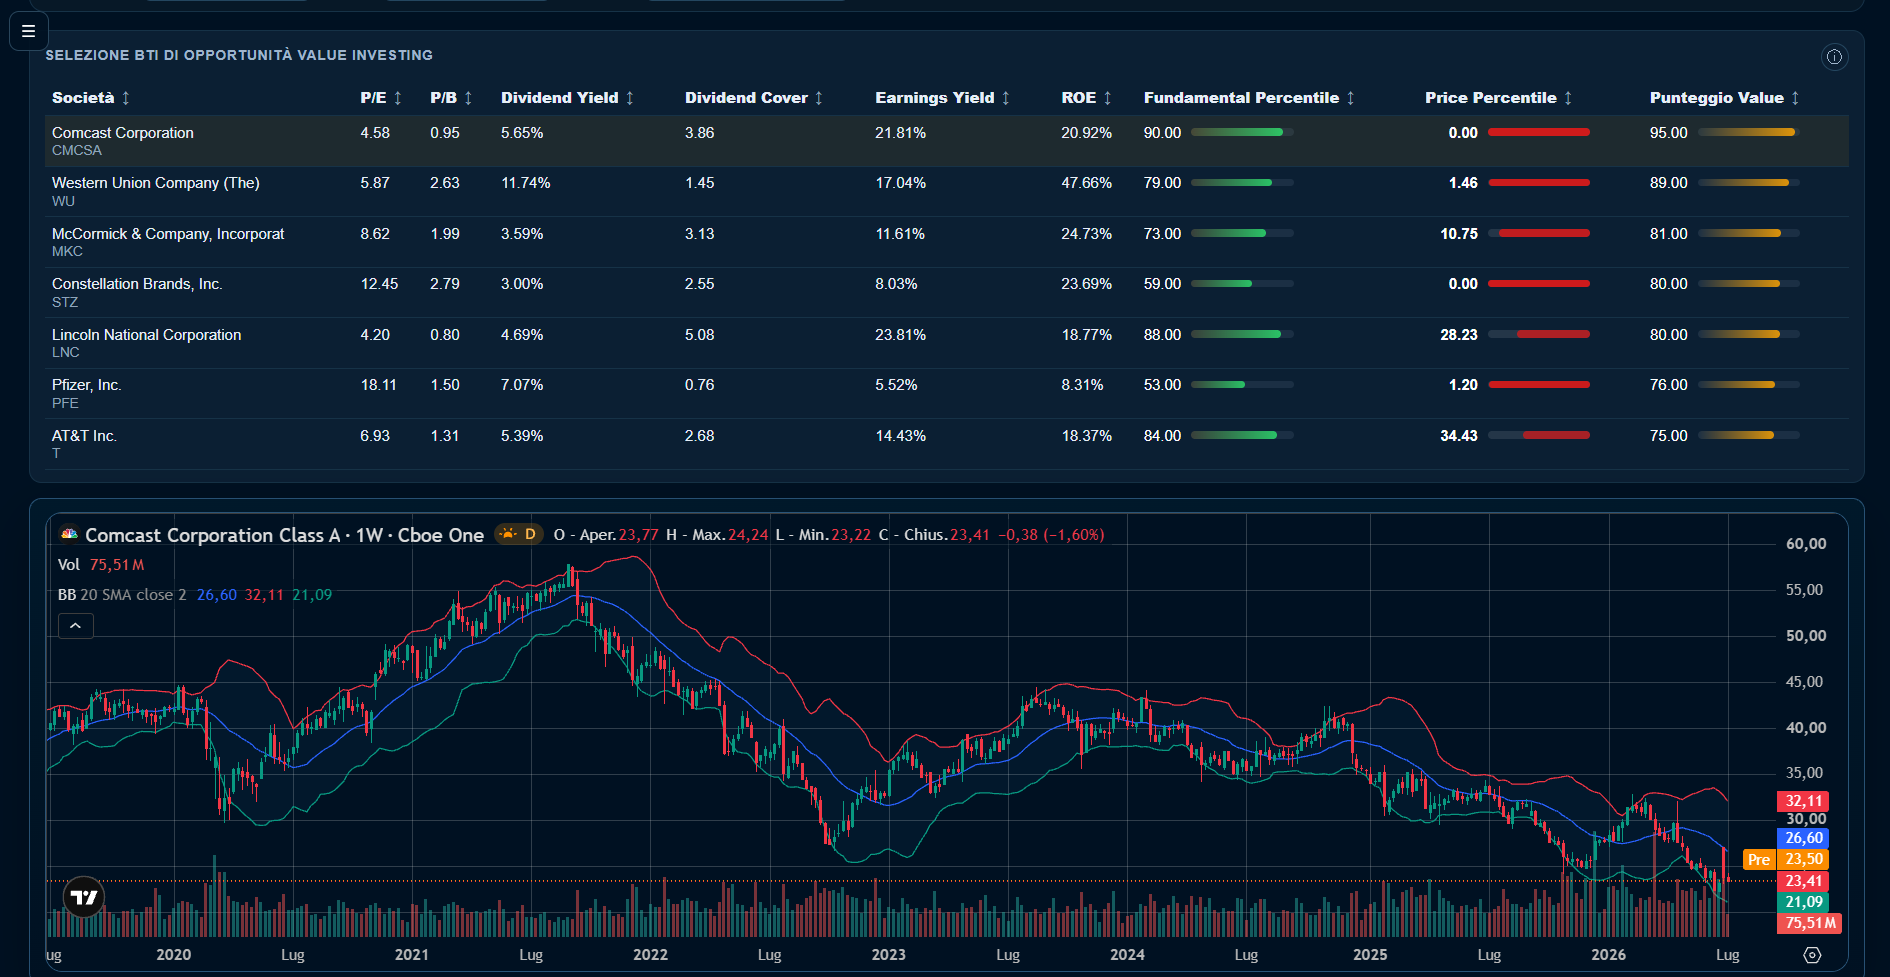The image size is (1890, 977).
Task: Select McCormick & Company row
Action: [x=947, y=242]
